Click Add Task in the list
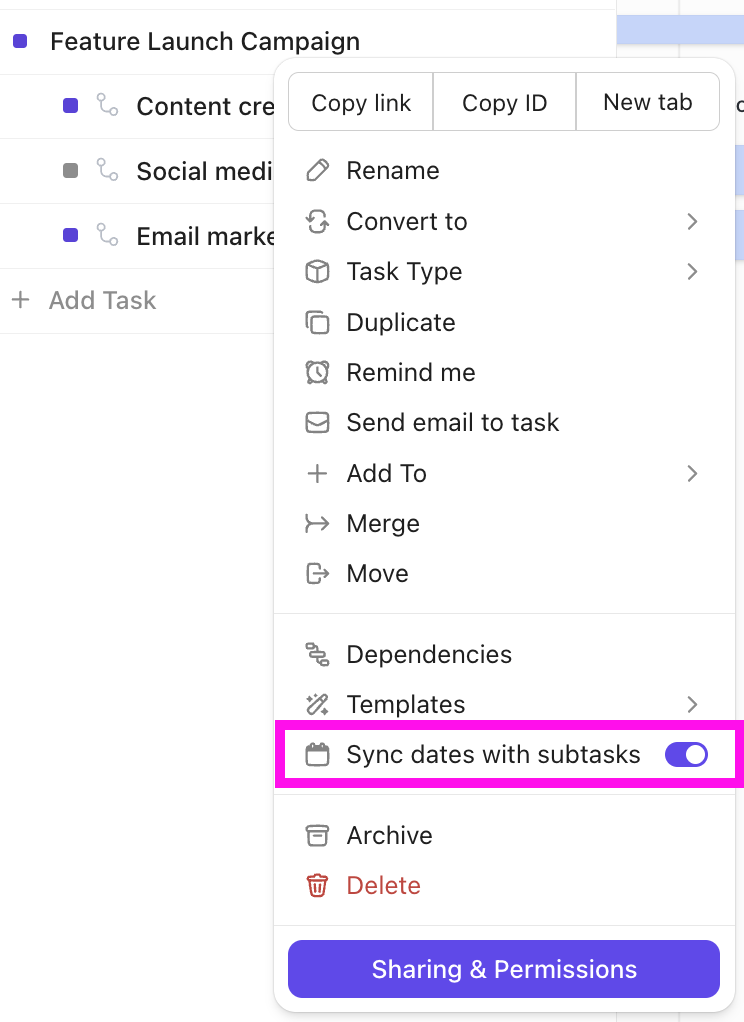The width and height of the screenshot is (744, 1022). [x=102, y=300]
